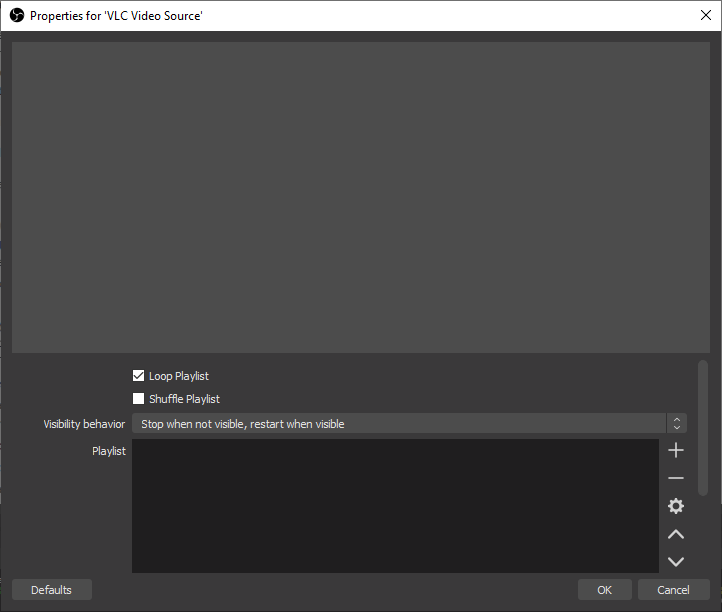Viewport: 722px width, 612px height.
Task: Enable the Shuffle Playlist checkbox
Action: 138,398
